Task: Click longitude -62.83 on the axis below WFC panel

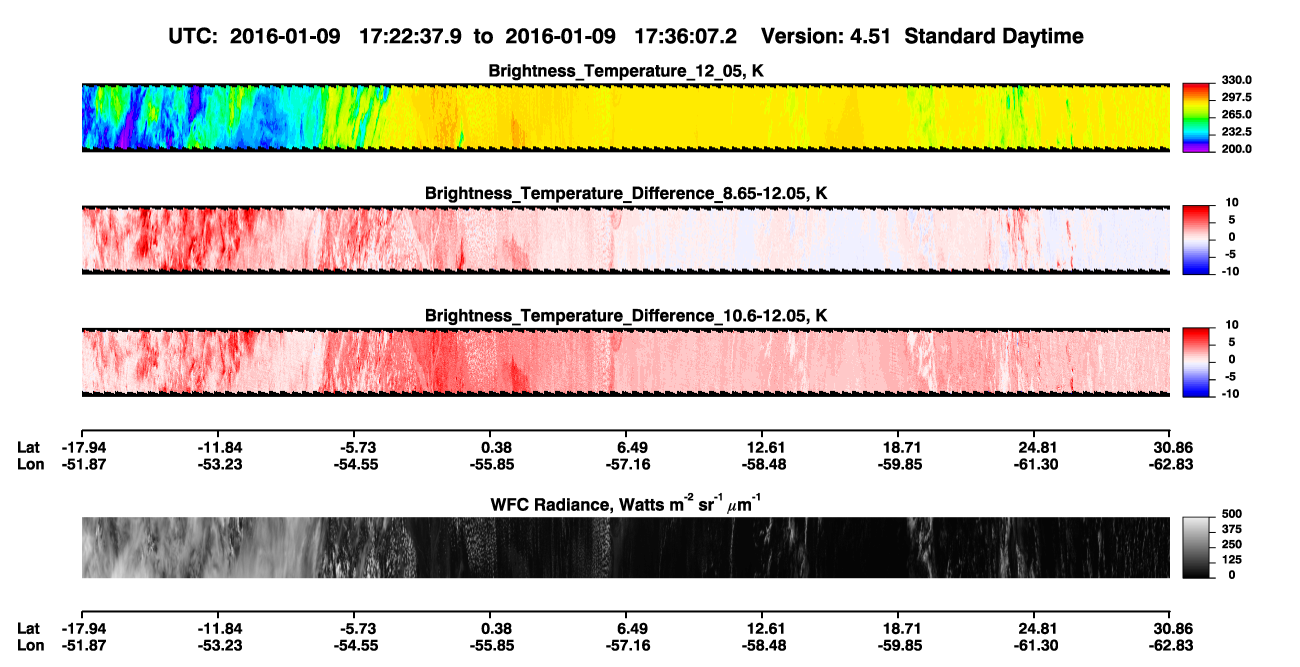Action: (x=1171, y=645)
